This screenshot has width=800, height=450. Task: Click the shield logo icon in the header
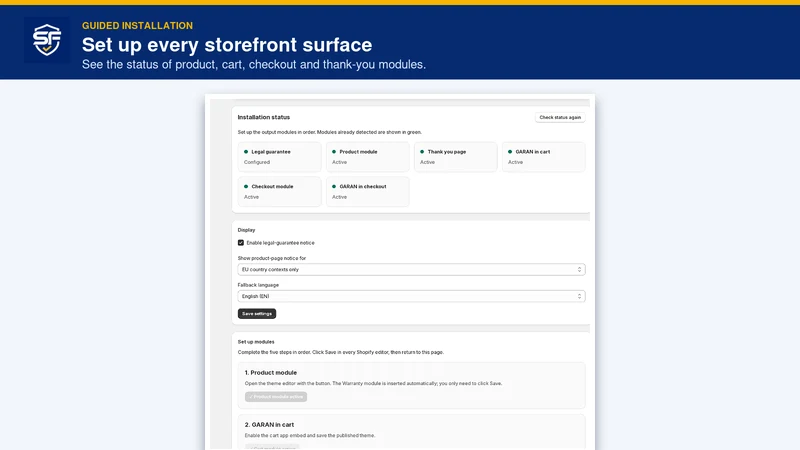47,40
